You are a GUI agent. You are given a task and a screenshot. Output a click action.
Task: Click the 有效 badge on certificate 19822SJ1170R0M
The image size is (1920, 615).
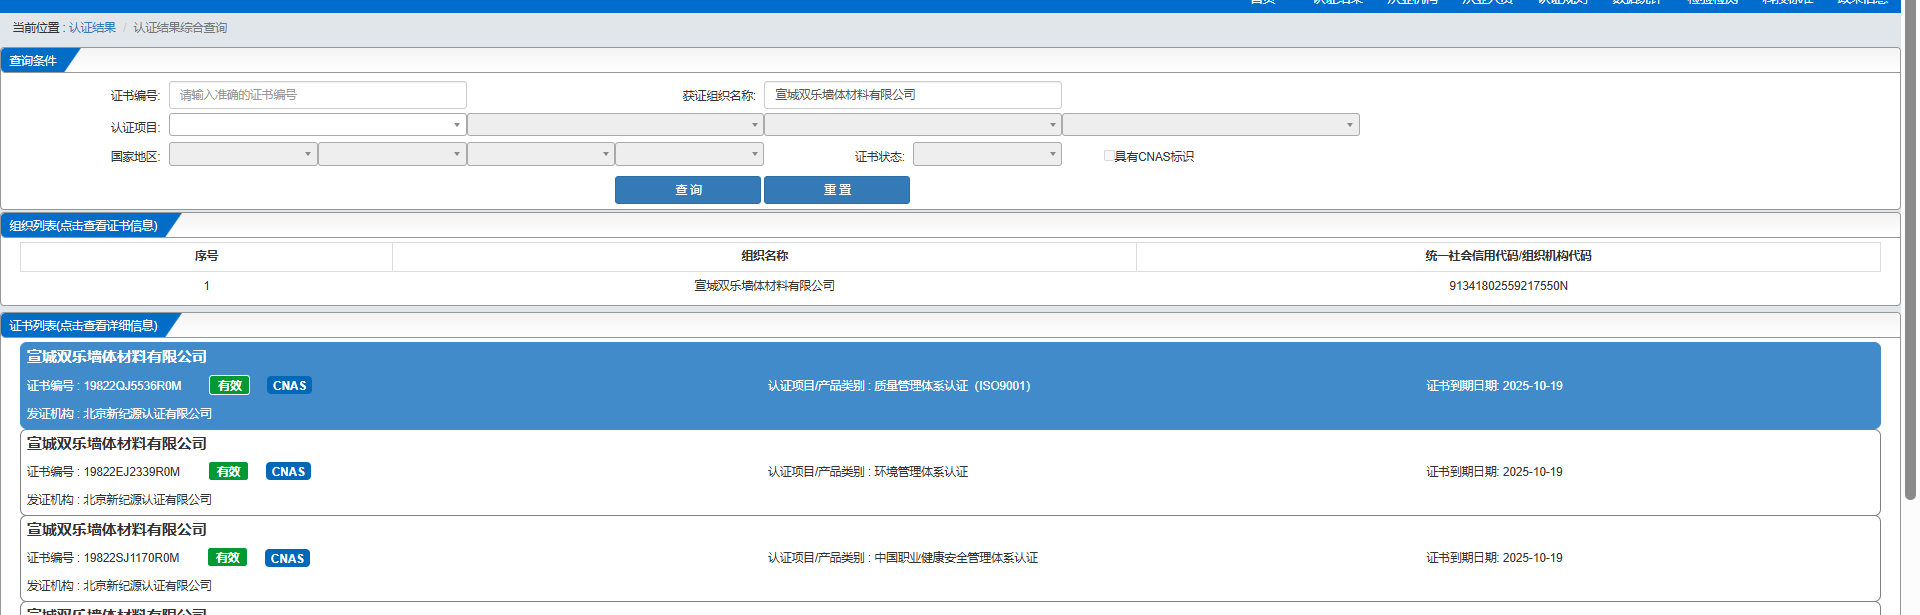point(227,558)
